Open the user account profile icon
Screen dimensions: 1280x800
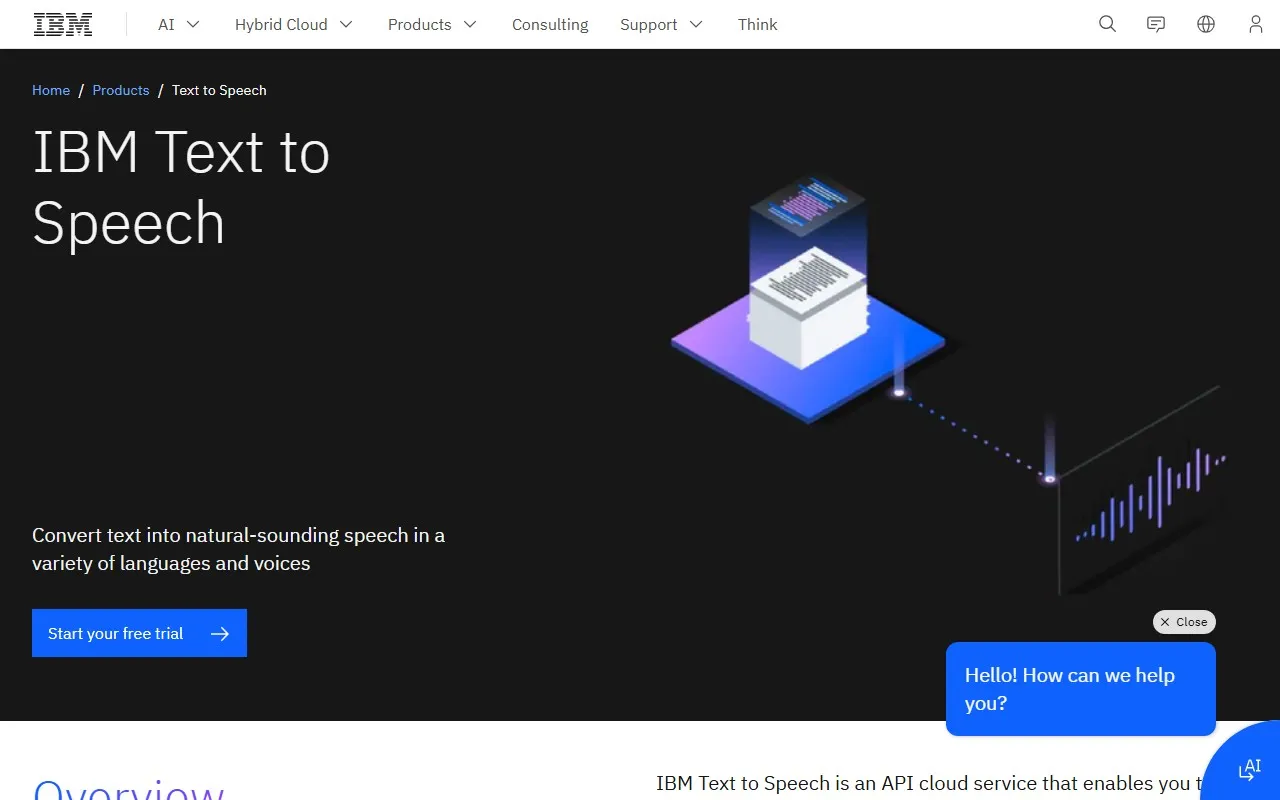pyautogui.click(x=1255, y=24)
